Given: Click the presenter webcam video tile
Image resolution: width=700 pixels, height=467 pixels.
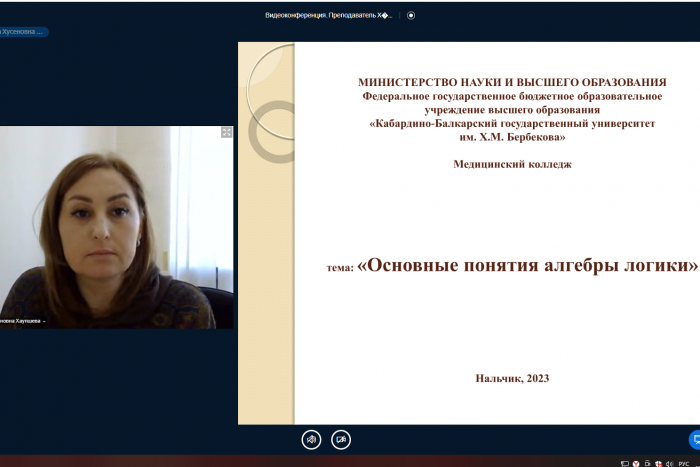Looking at the screenshot, I should [x=117, y=227].
